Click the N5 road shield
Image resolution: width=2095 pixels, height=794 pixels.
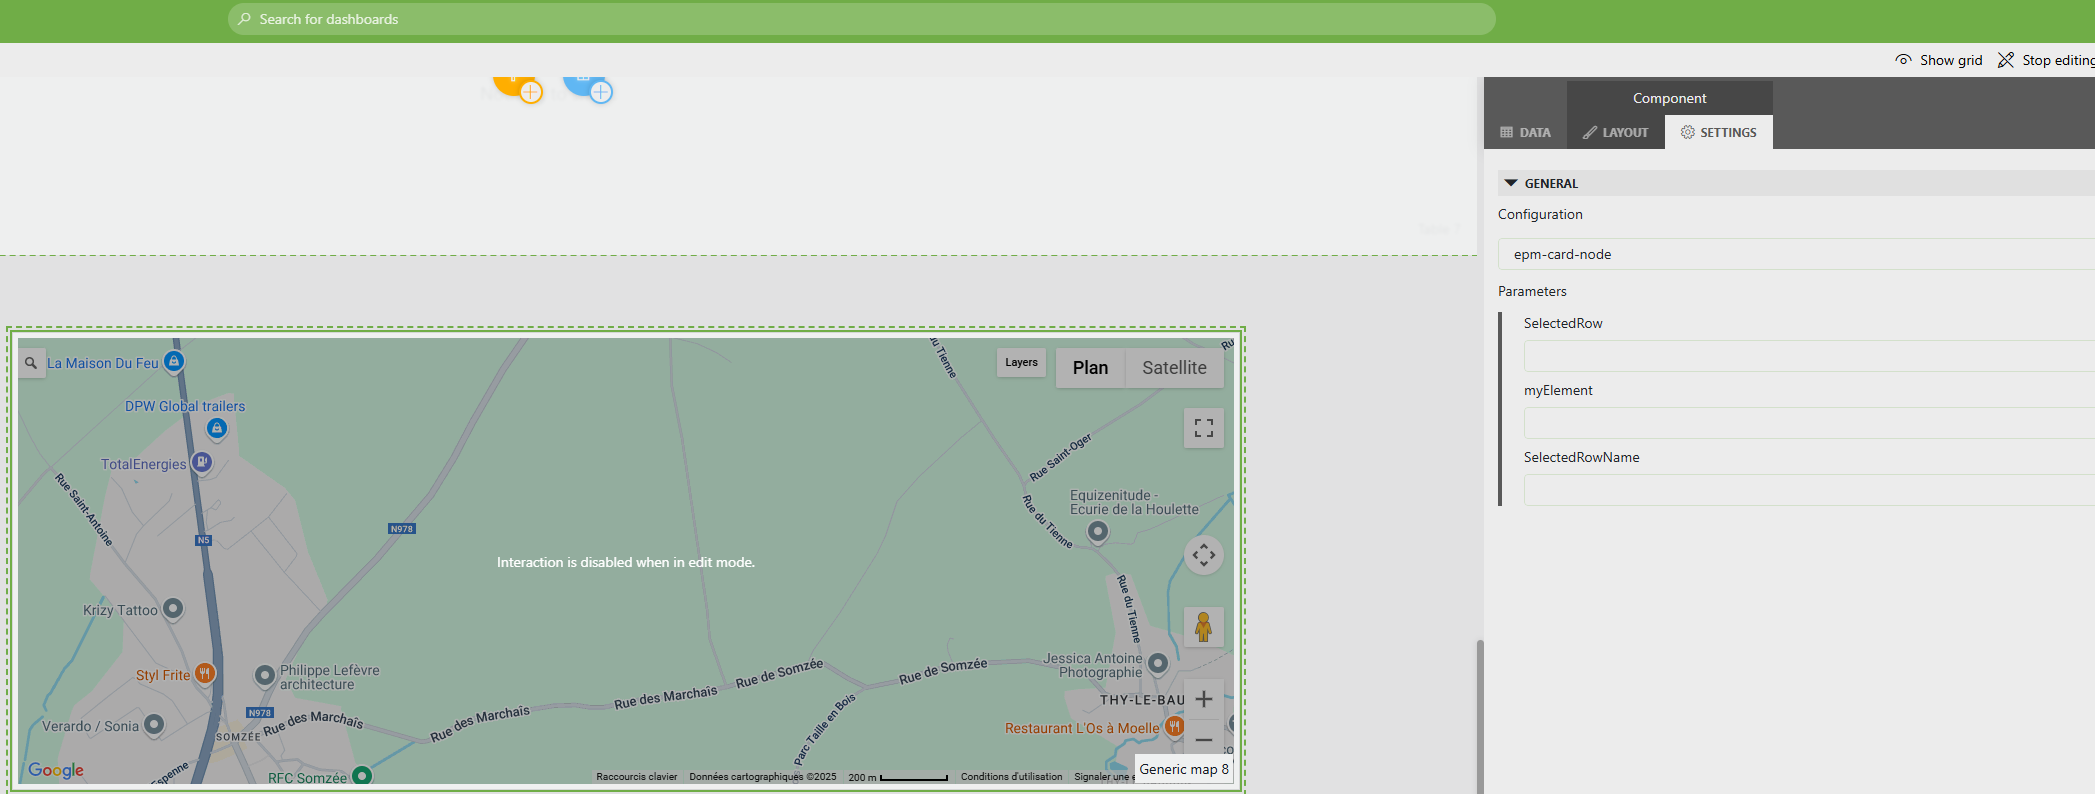203,540
